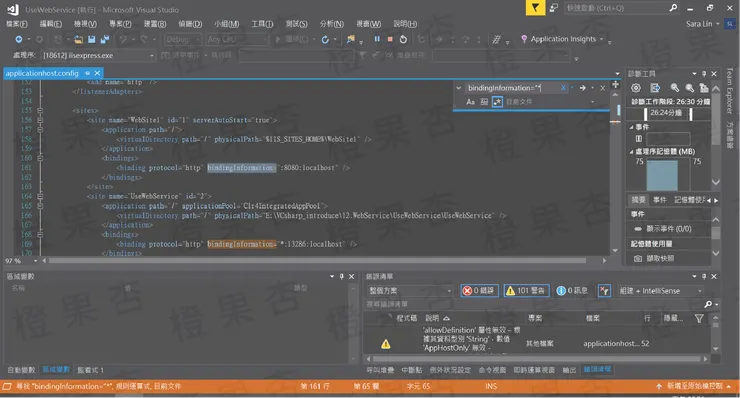740x398 pixels.
Task: Click the Save All toolbar icon
Action: (x=105, y=40)
